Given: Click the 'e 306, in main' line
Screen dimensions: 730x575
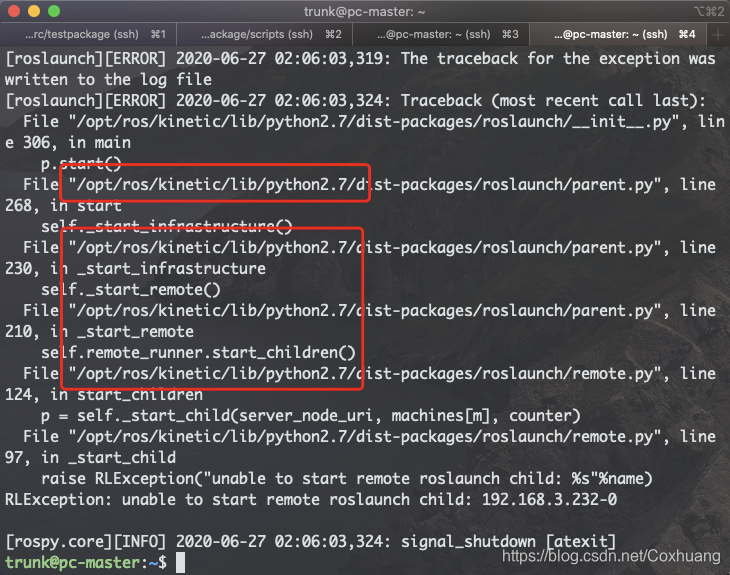Looking at the screenshot, I should tap(68, 142).
